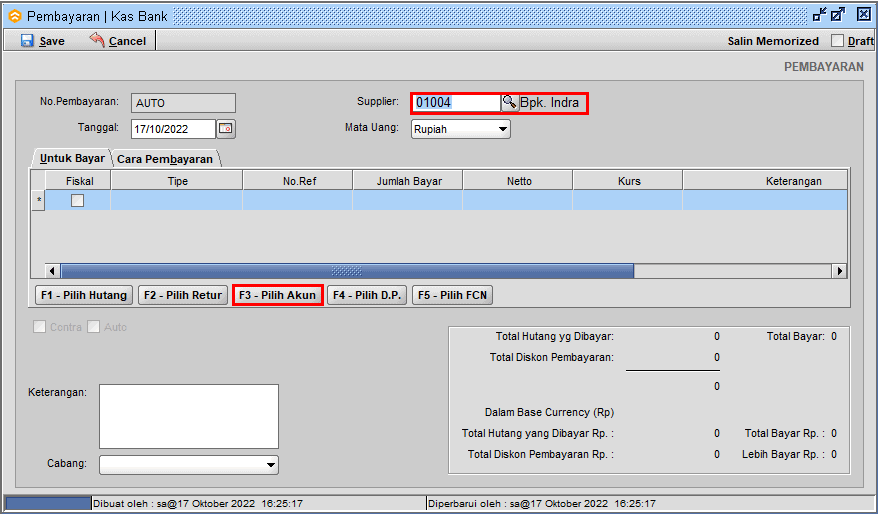Open supplier search magnifier icon
Image resolution: width=878 pixels, height=514 pixels.
510,102
